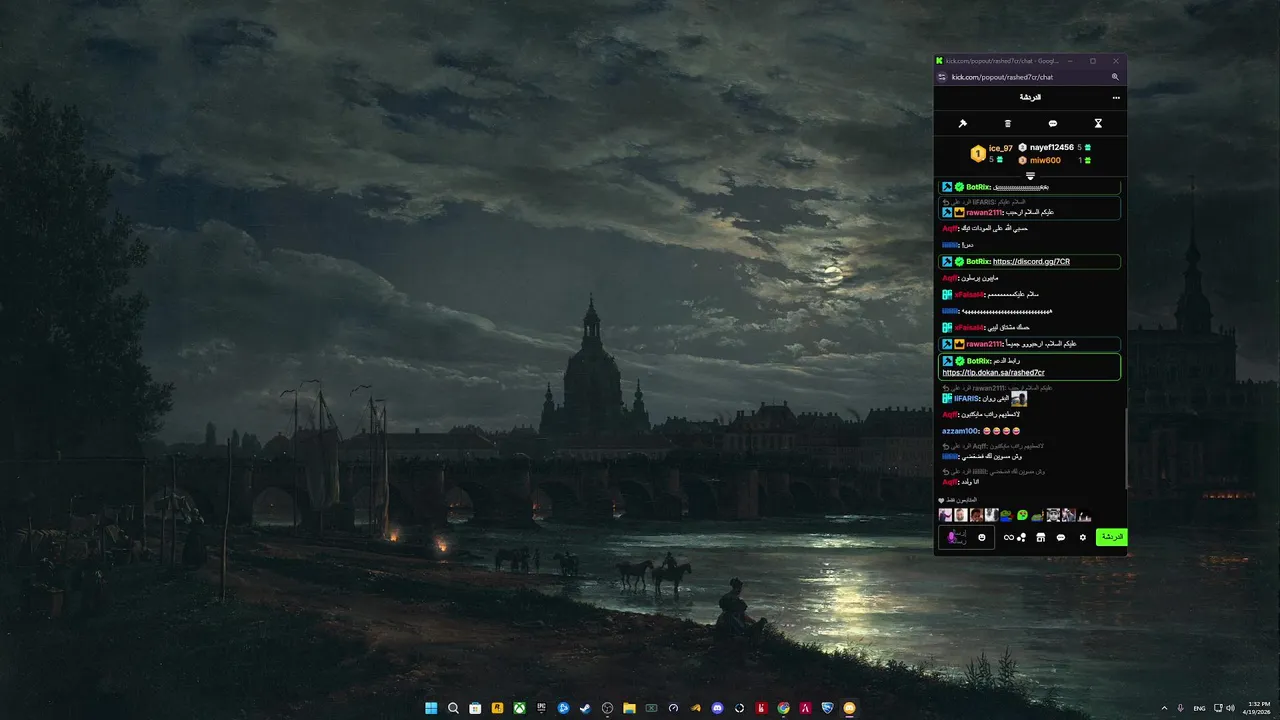This screenshot has width=1280, height=720.
Task: Click the hourglass slow-mode icon
Action: coord(1098,124)
